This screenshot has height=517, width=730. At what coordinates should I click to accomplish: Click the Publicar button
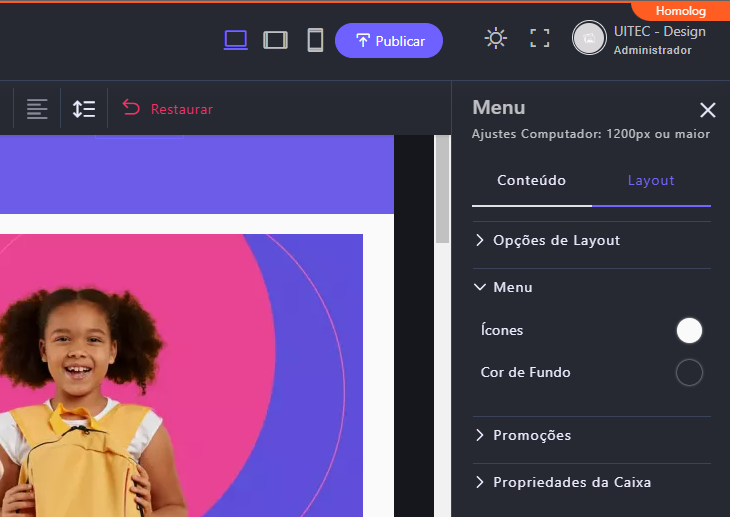[389, 41]
